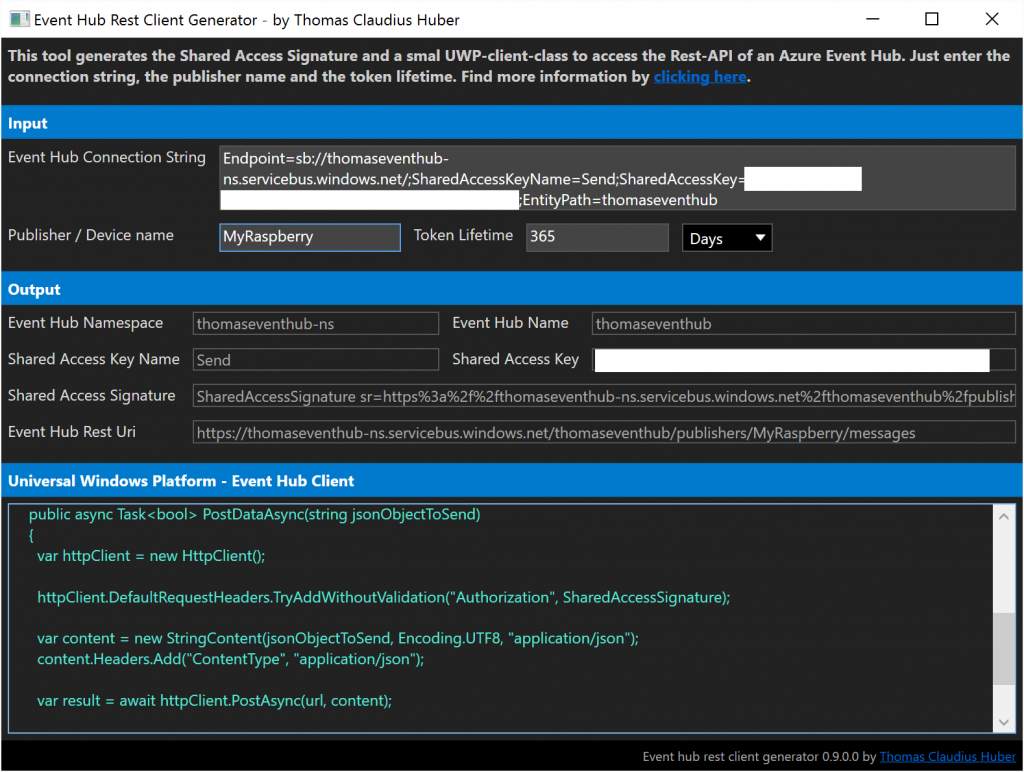Click the Event Hub Rest Uri field
1024x772 pixels.
[604, 431]
